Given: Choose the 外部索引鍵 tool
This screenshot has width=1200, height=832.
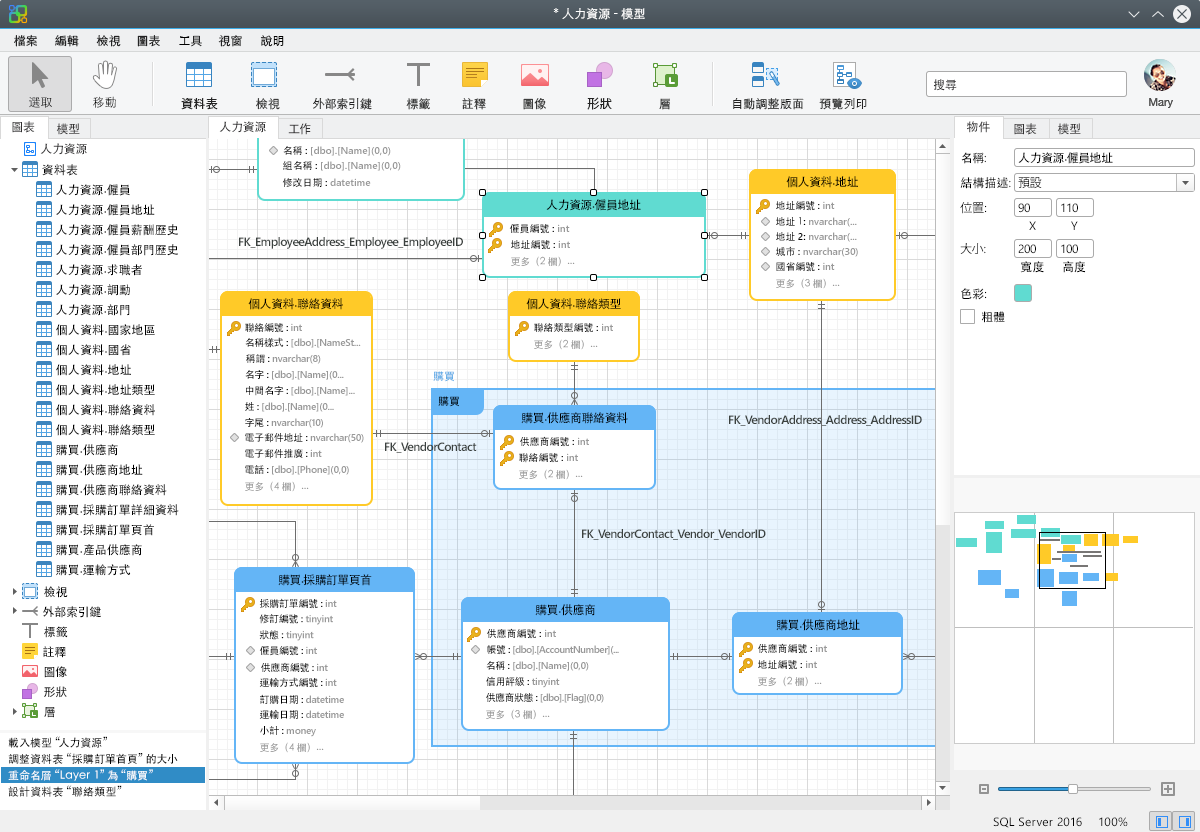Looking at the screenshot, I should tap(341, 83).
